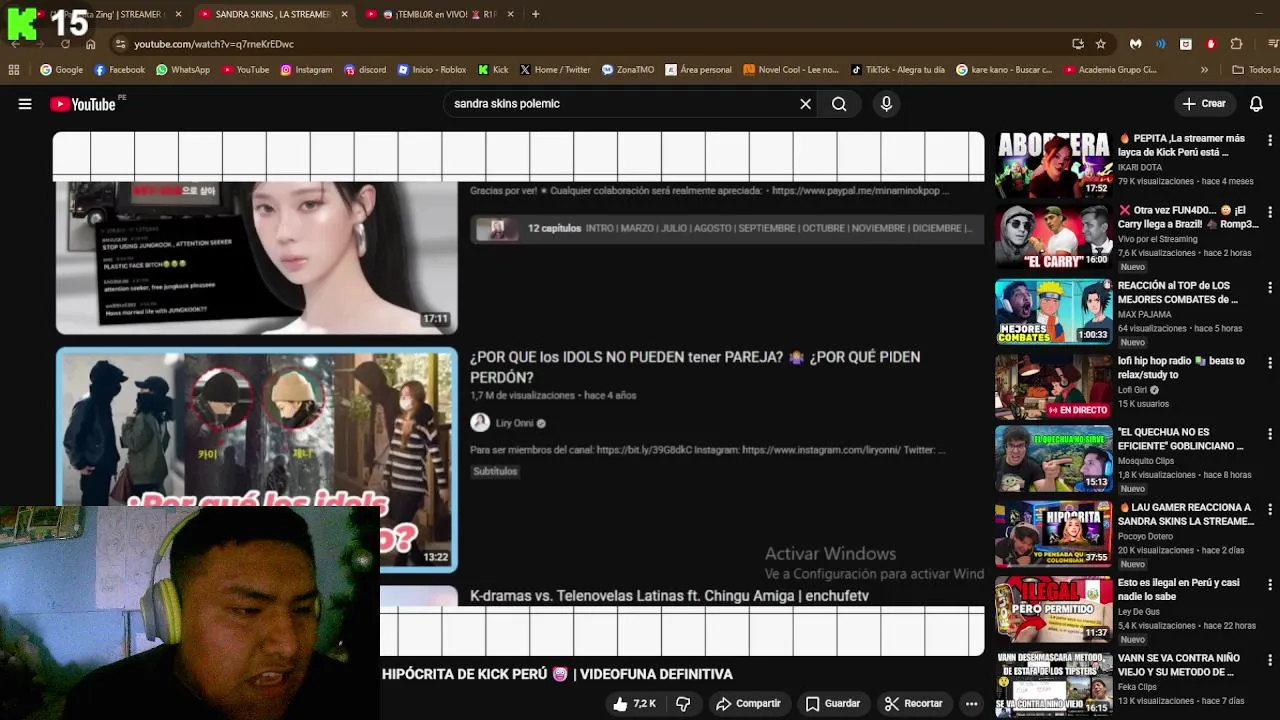Image resolution: width=1280 pixels, height=720 pixels.
Task: Open '¿POR QUE los IDOLS NO PUEDEN tener PAREJA?' result
Action: click(x=695, y=367)
